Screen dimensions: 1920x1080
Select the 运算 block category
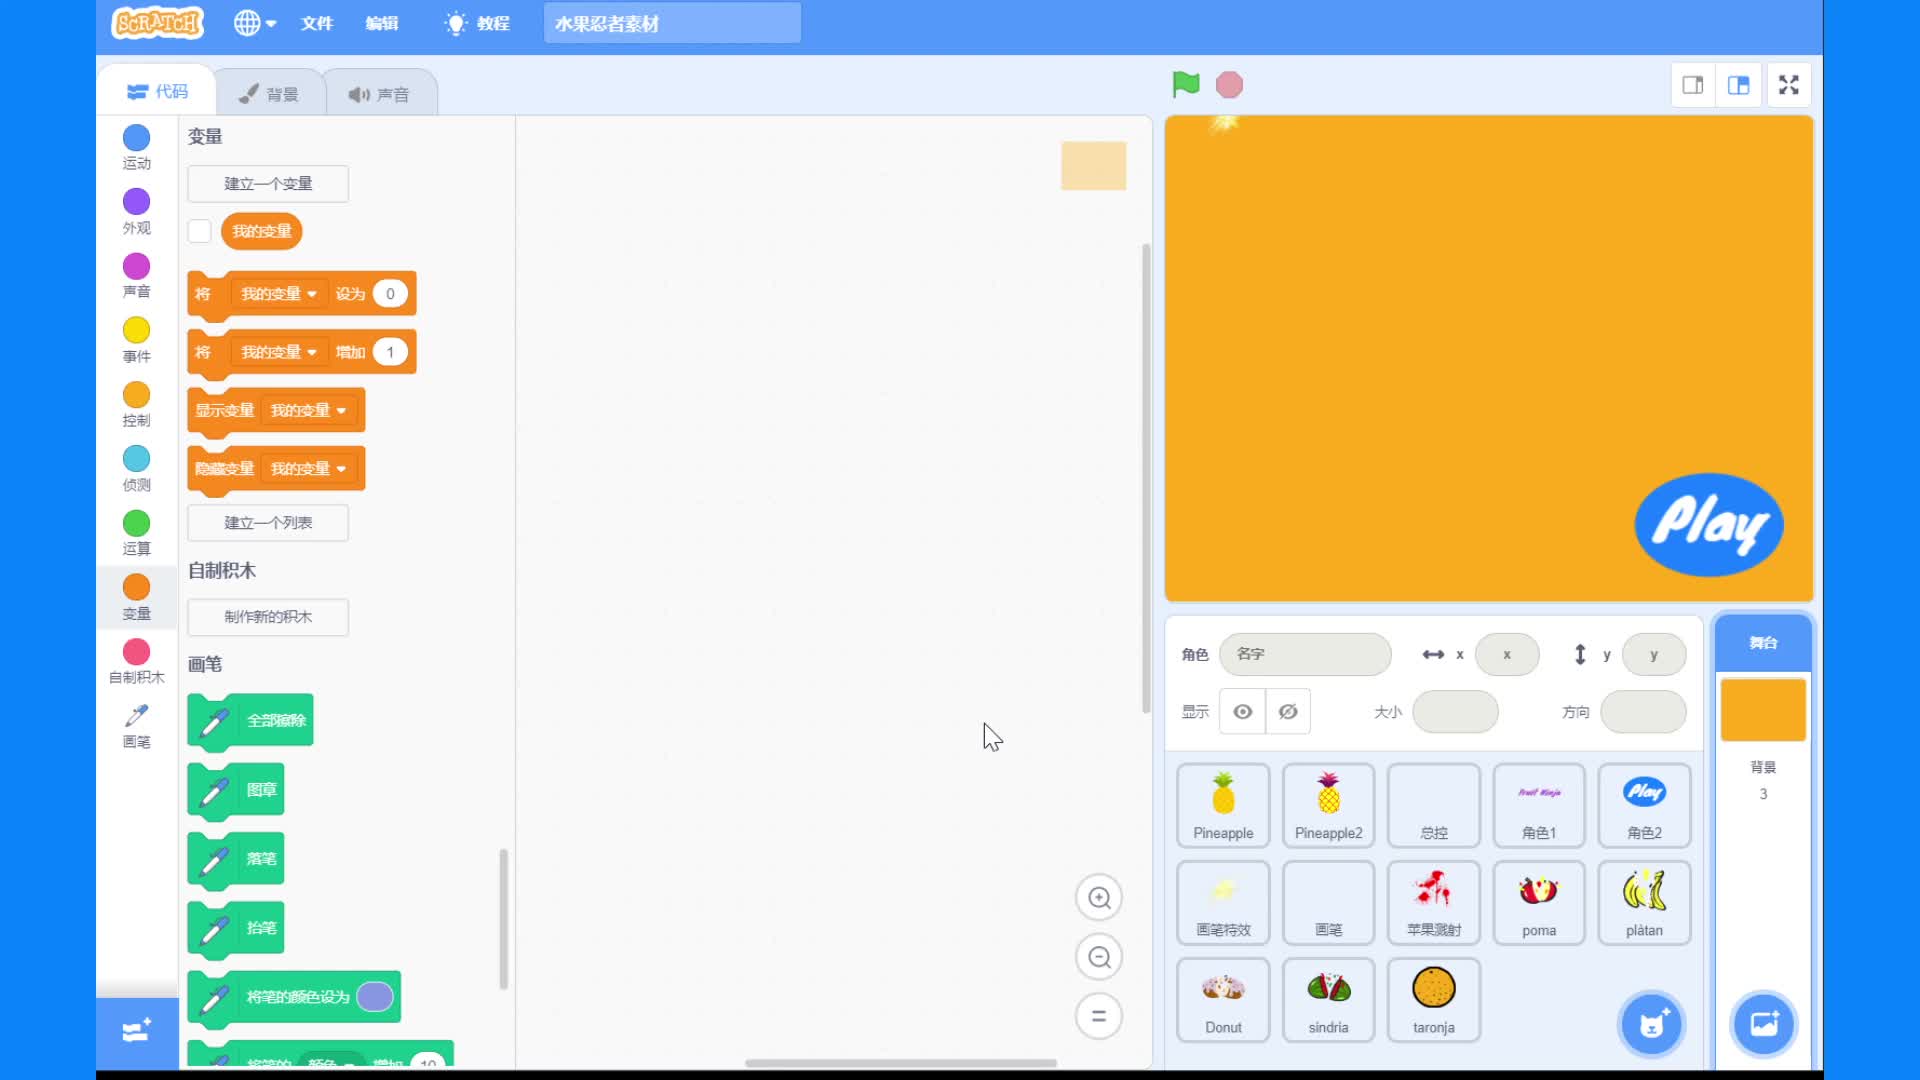[x=137, y=533]
